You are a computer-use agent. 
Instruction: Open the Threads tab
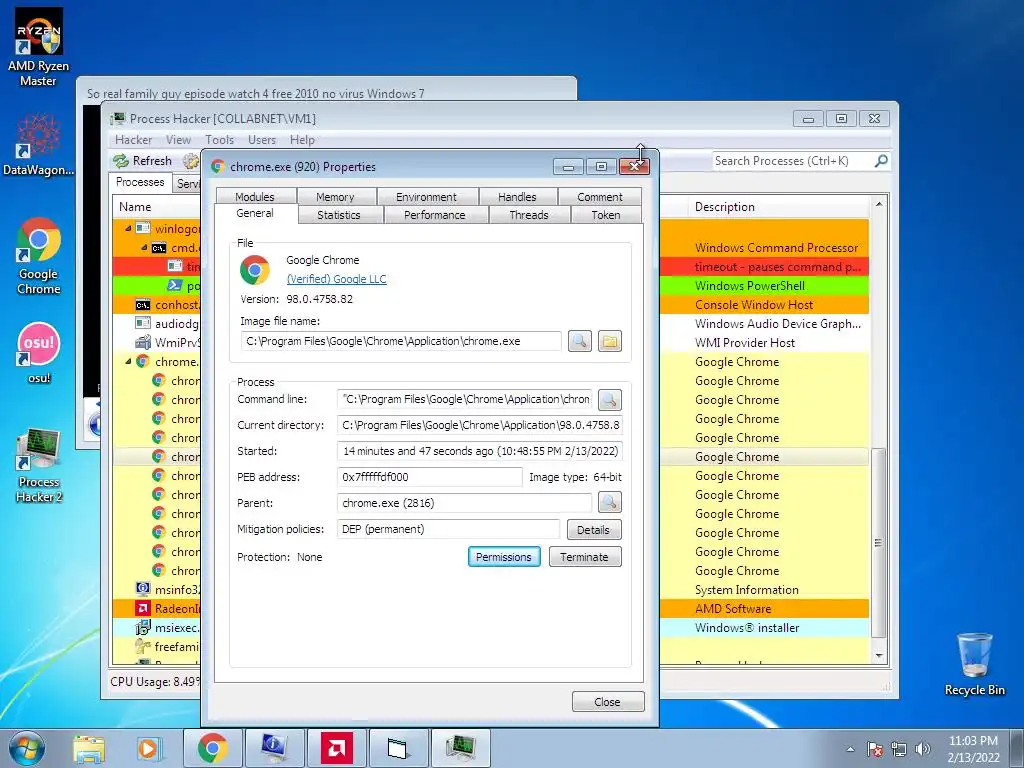[529, 215]
